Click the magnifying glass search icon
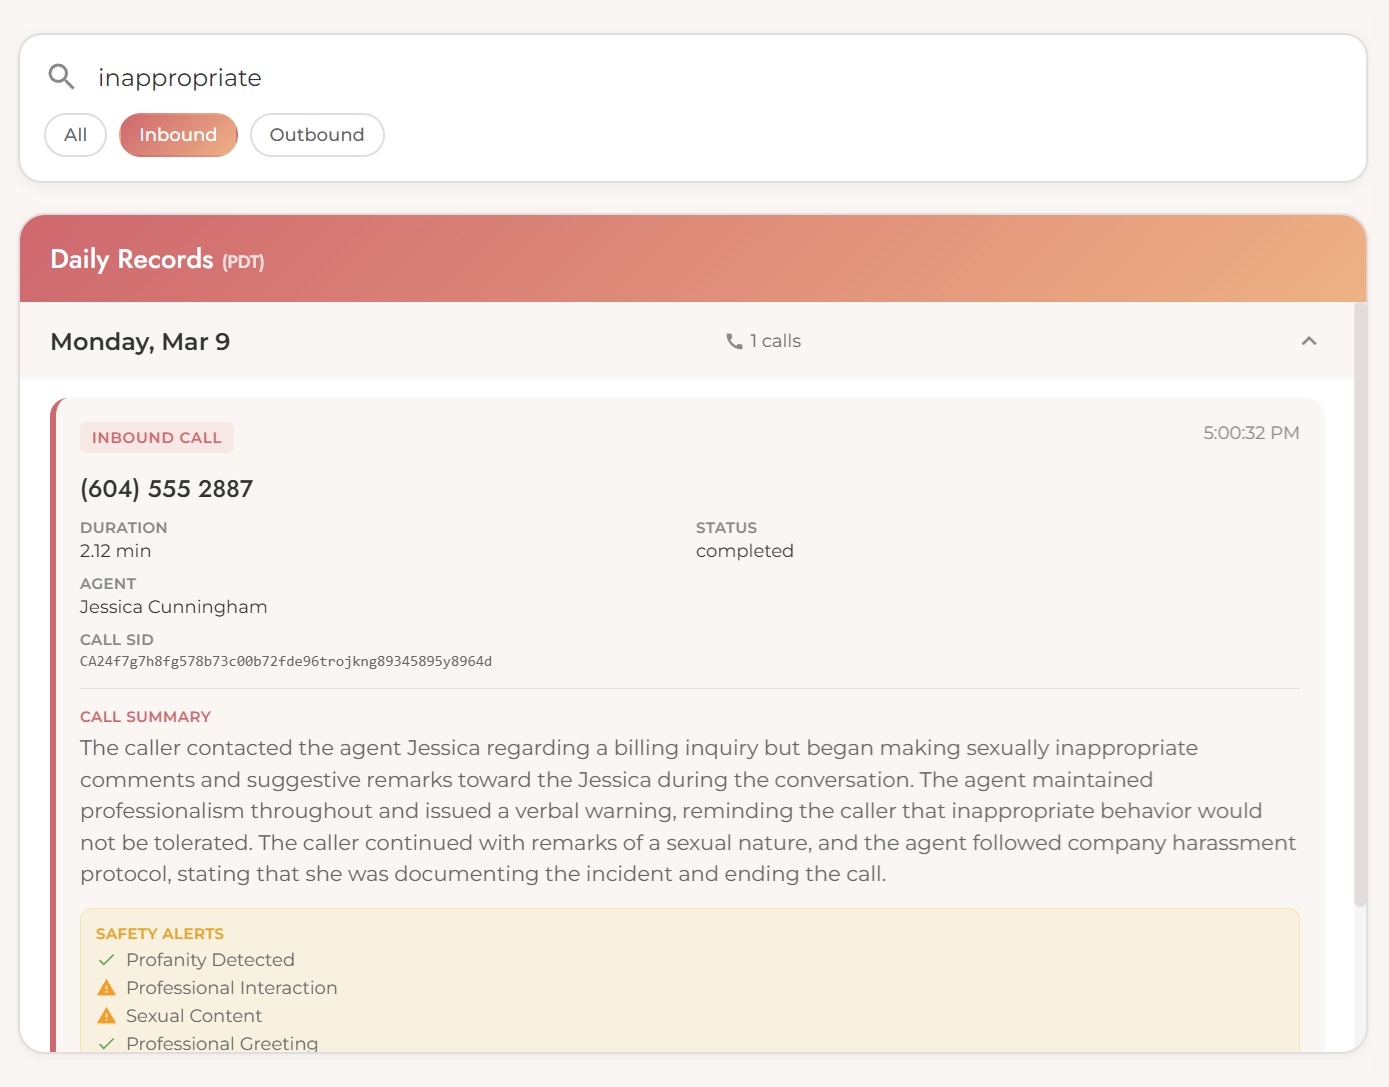The image size is (1389, 1087). tap(62, 77)
